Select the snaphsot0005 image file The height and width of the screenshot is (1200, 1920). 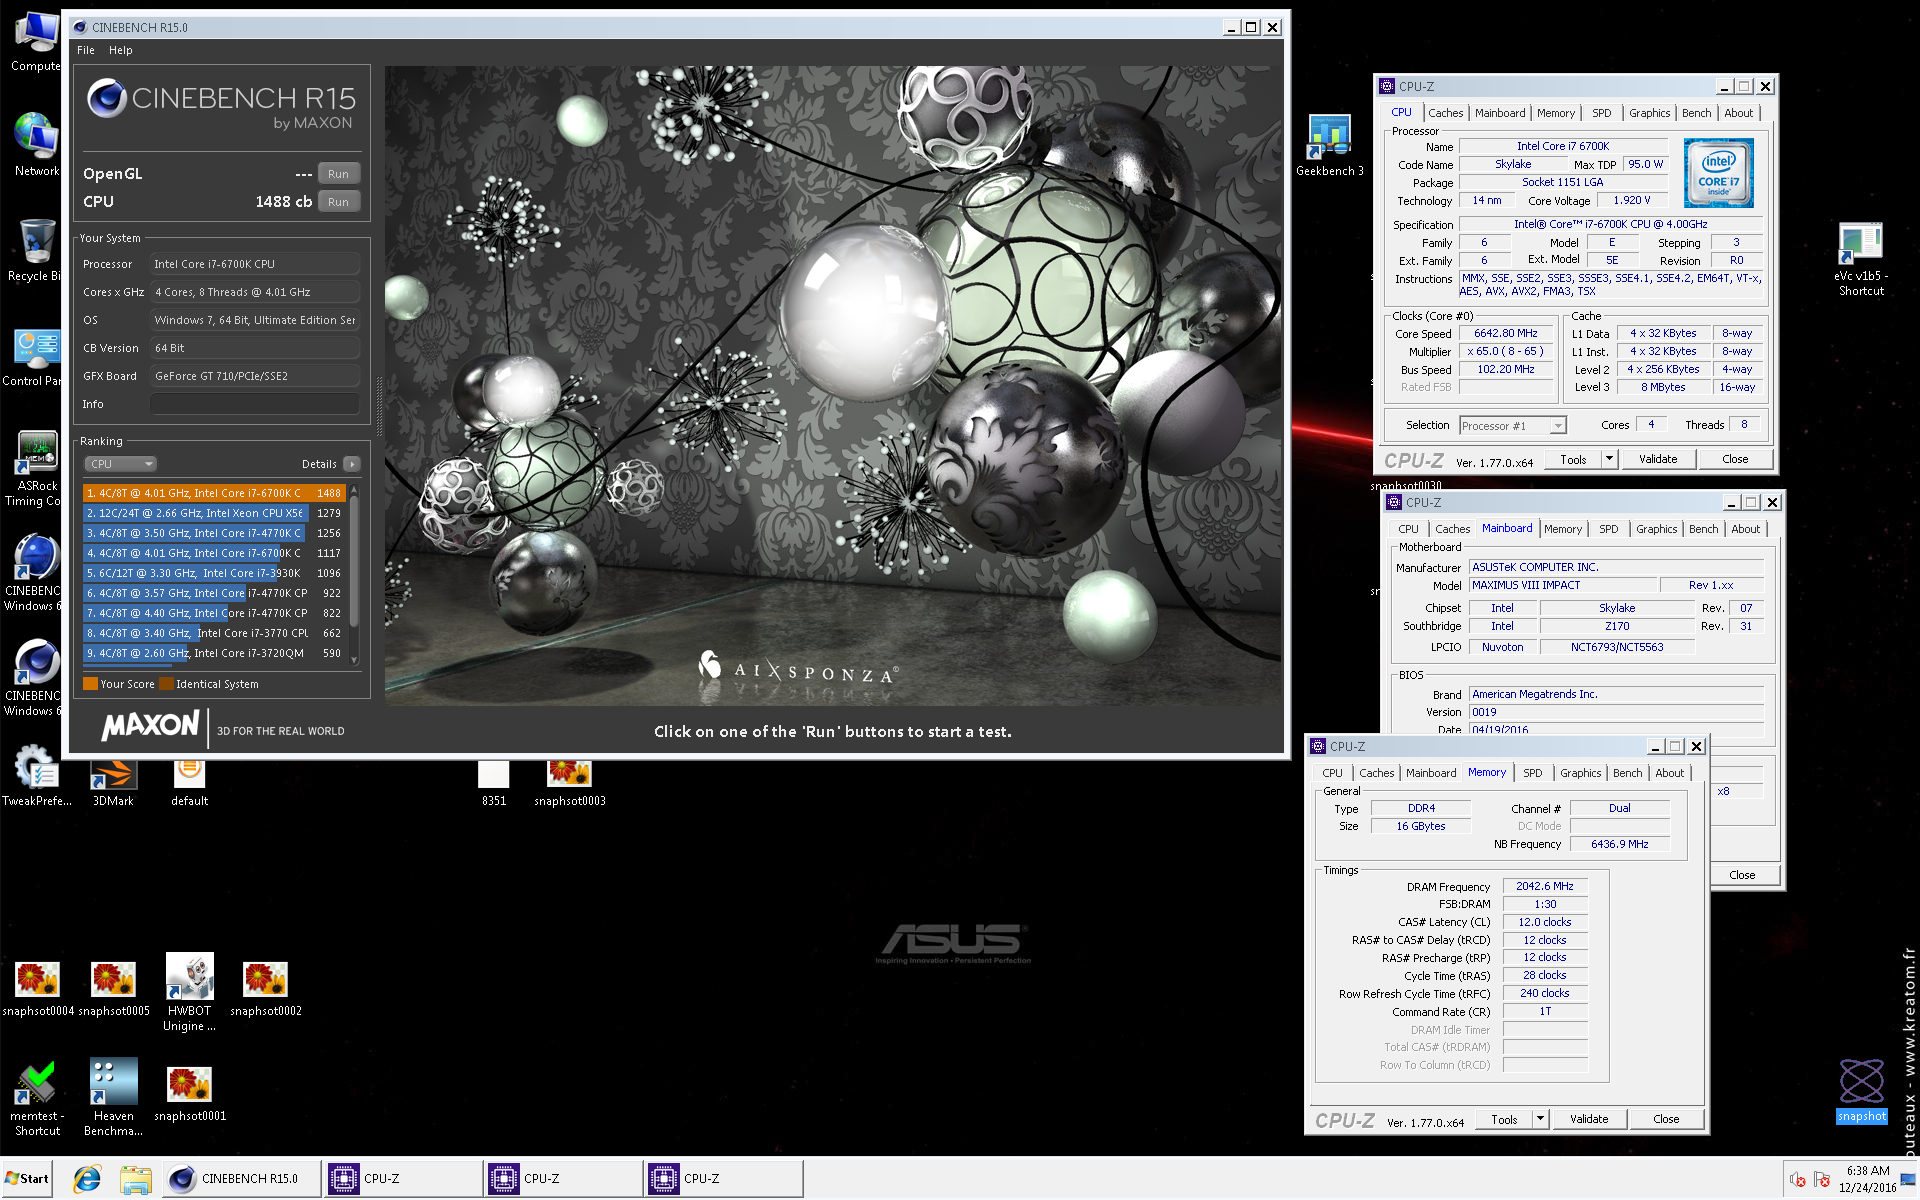pyautogui.click(x=114, y=989)
